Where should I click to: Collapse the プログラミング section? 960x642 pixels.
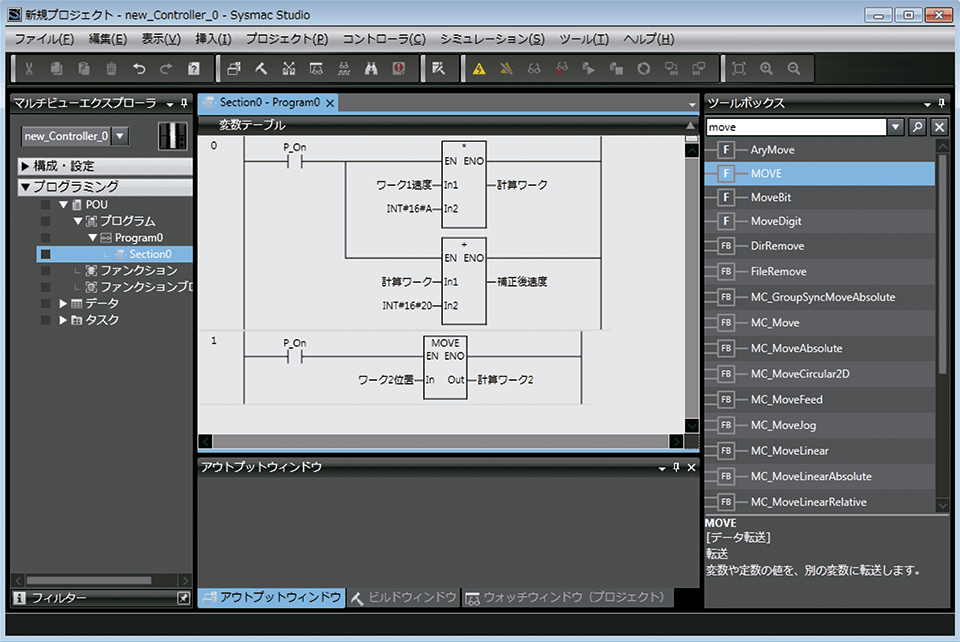25,187
